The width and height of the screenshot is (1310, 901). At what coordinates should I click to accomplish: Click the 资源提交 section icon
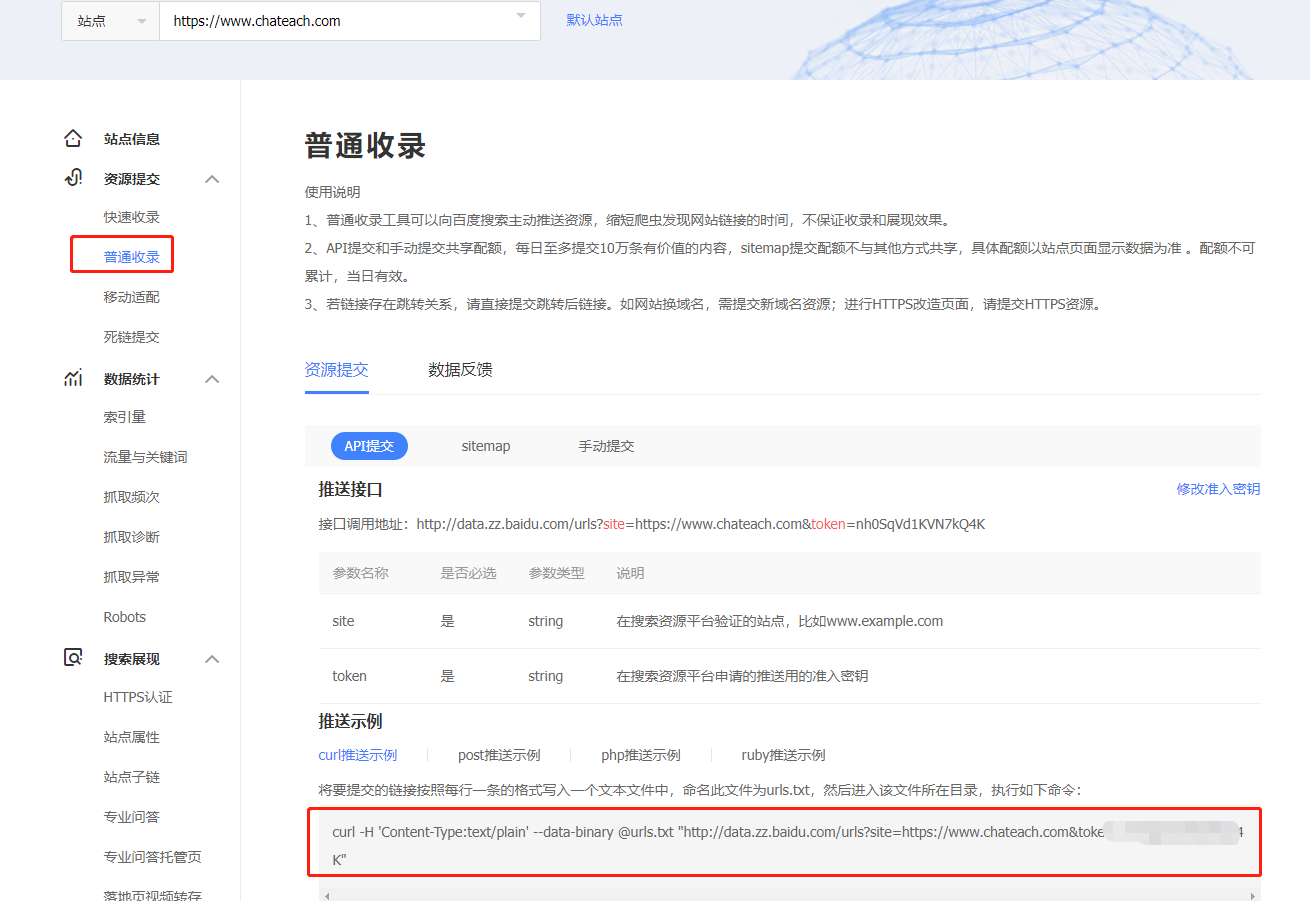pyautogui.click(x=73, y=178)
